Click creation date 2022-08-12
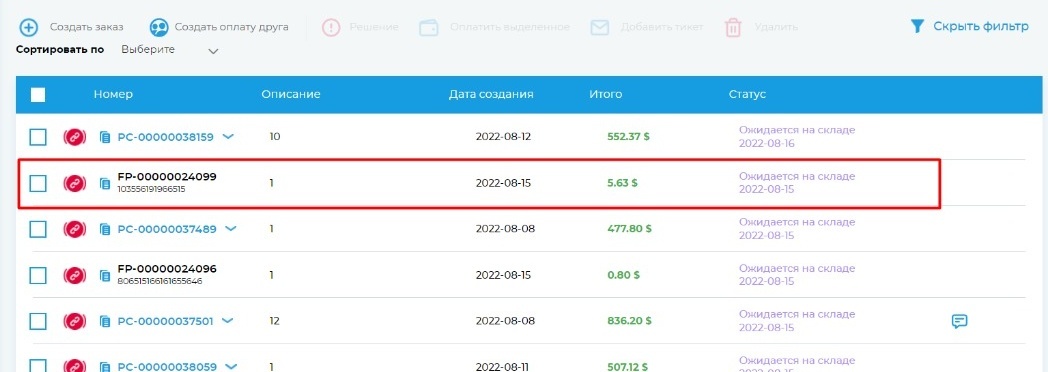Viewport: 1048px width, 372px height. pos(503,137)
